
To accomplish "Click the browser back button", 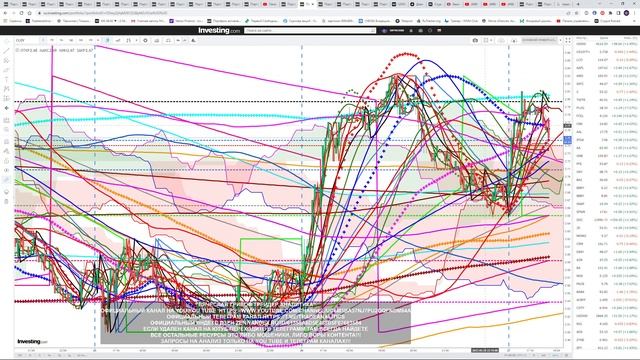I will point(5,13).
